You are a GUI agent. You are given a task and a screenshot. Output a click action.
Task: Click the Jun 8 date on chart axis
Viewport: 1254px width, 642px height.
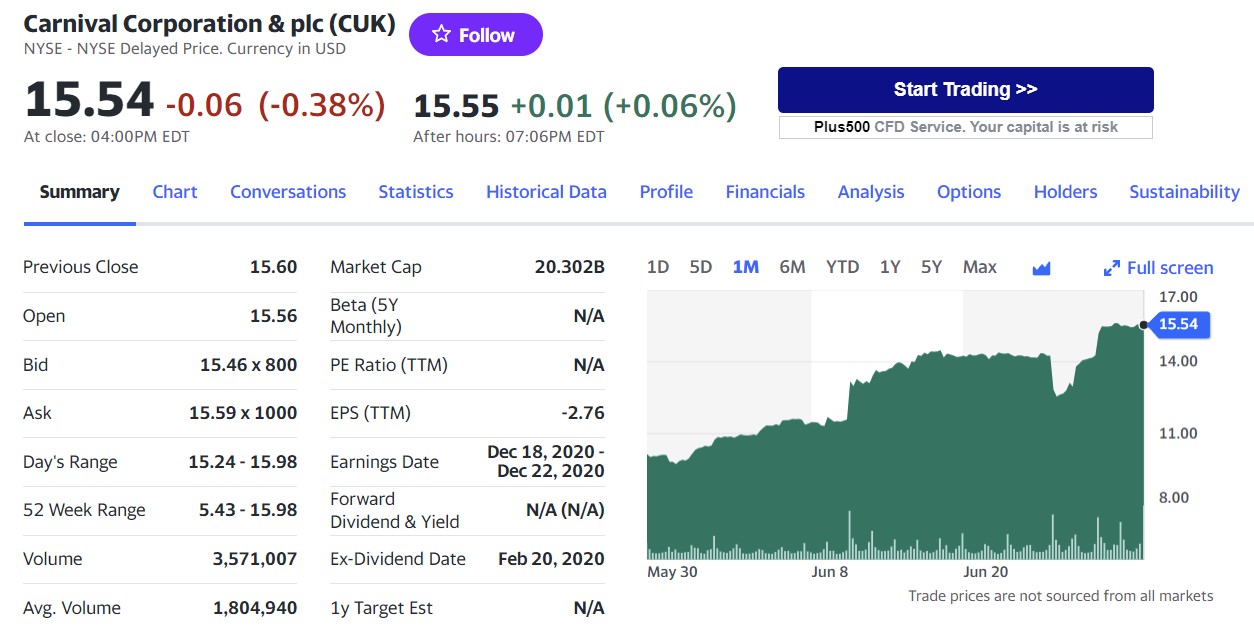(830, 572)
